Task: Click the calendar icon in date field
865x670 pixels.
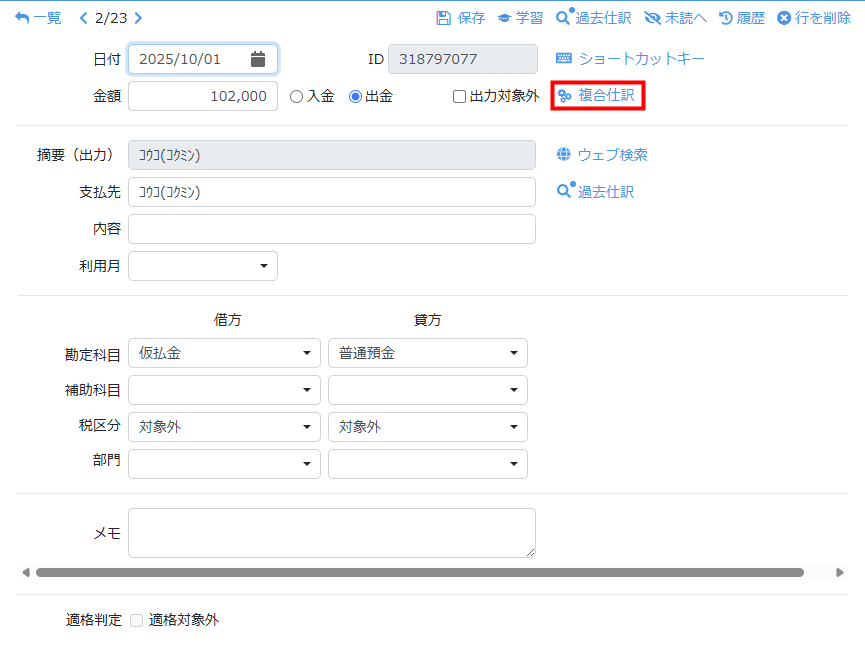Action: coord(258,59)
